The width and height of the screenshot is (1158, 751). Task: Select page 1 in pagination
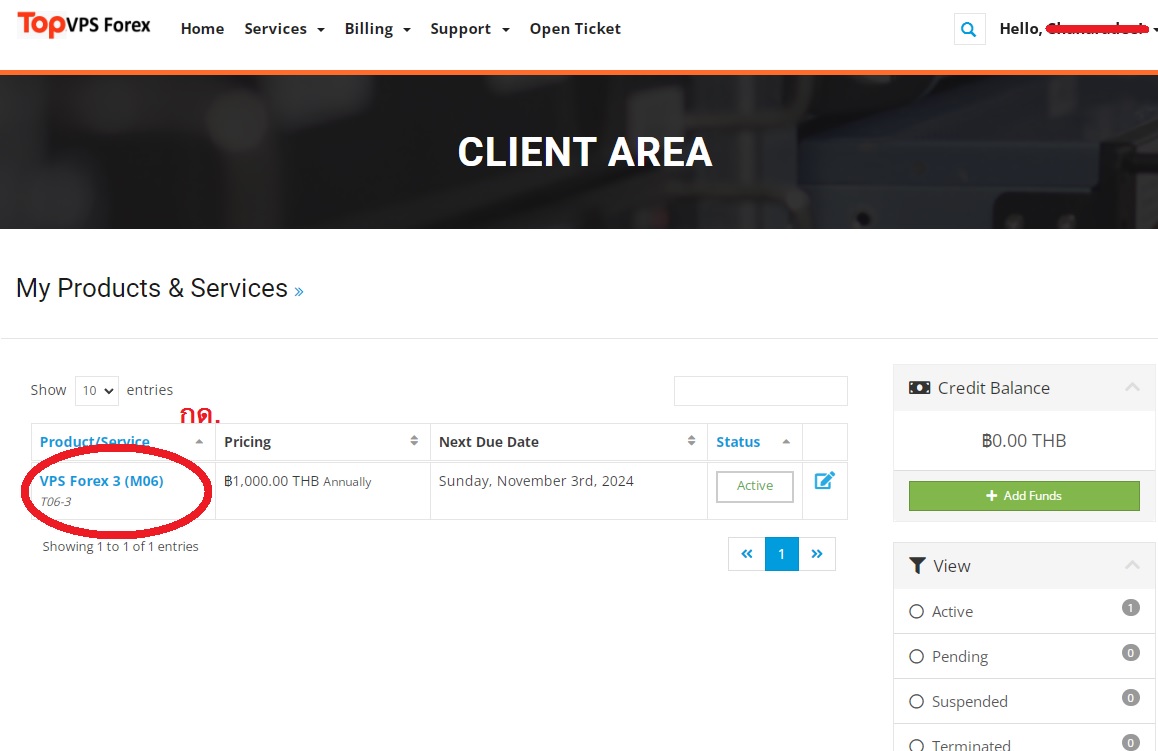[x=781, y=554]
